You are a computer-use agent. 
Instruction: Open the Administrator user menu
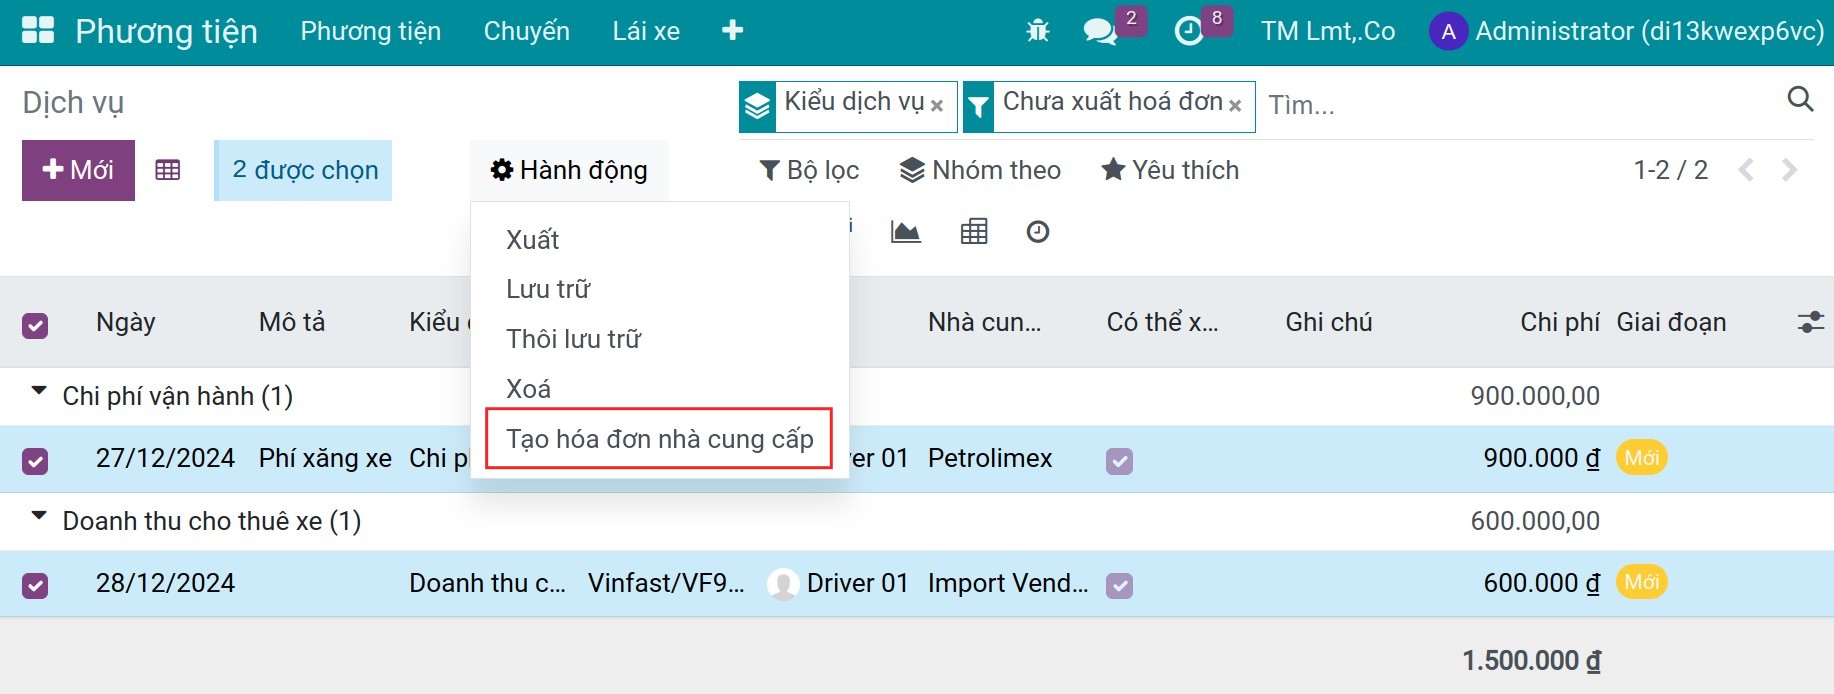click(x=1627, y=31)
